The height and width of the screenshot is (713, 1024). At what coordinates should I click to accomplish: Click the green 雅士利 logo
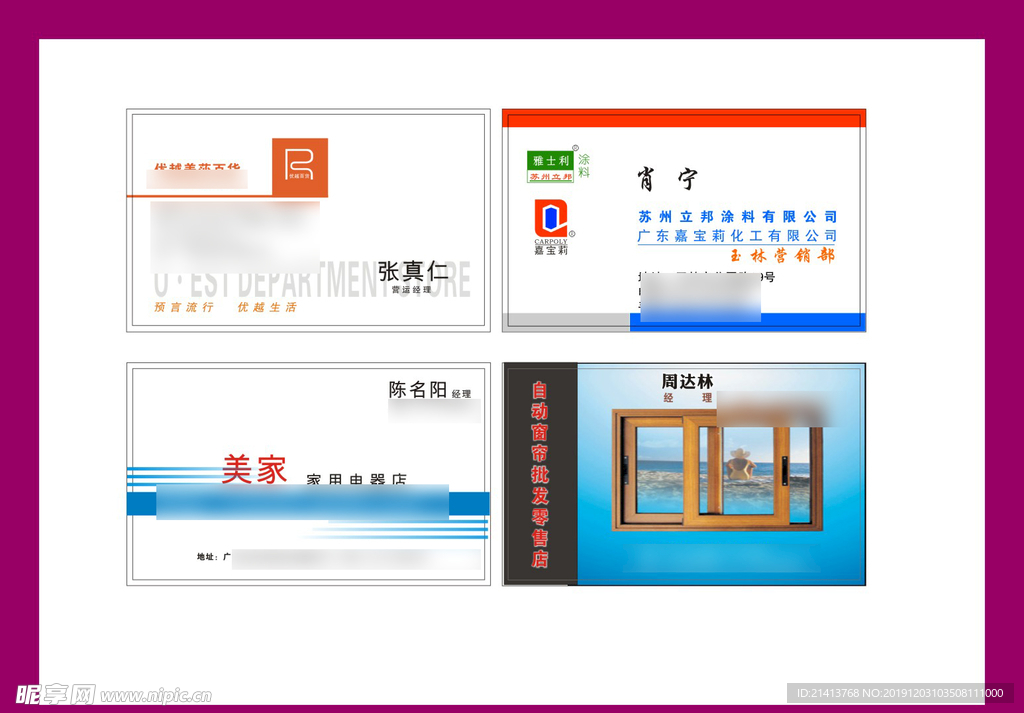[550, 160]
